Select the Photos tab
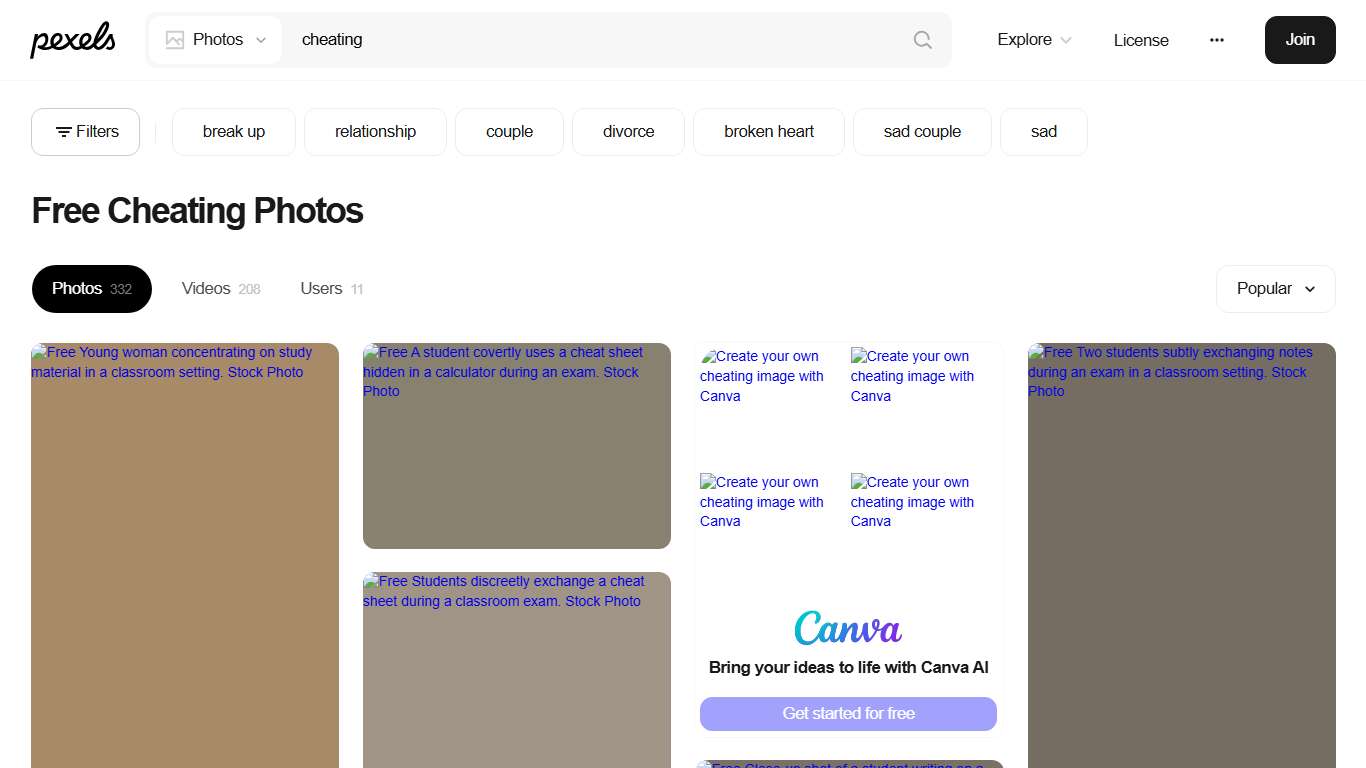The image size is (1366, 768). click(91, 289)
